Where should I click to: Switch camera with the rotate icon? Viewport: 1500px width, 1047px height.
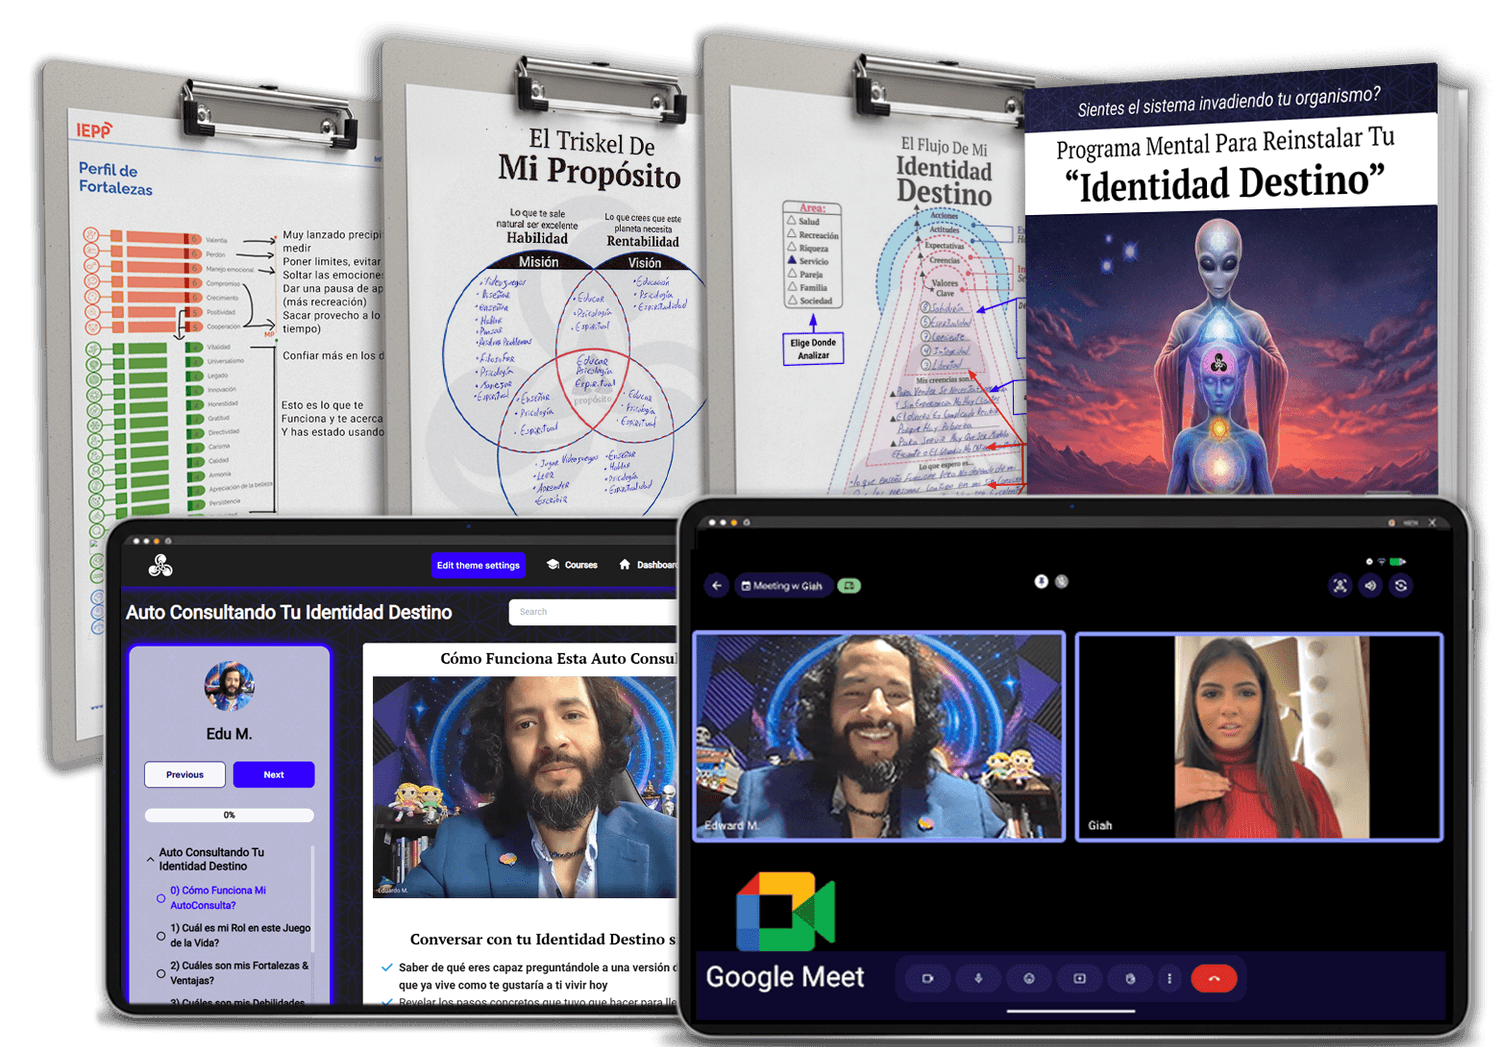[x=1401, y=586]
